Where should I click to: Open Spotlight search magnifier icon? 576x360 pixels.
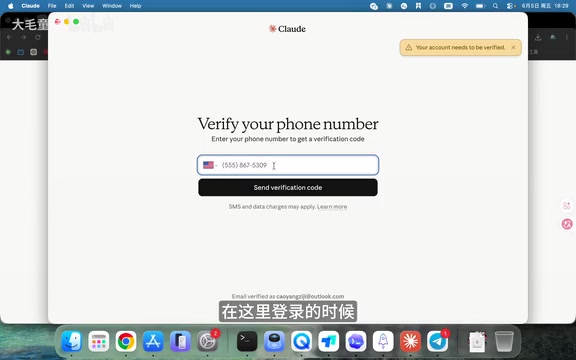coord(496,6)
